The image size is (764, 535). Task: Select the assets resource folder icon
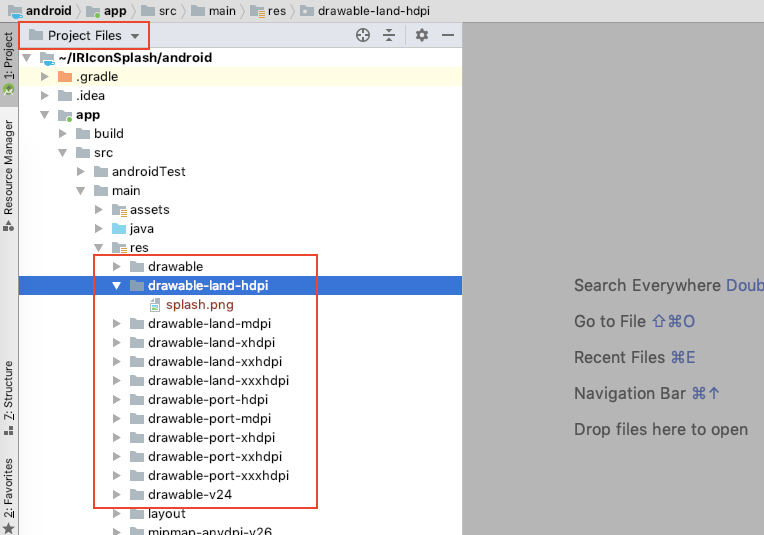tap(119, 210)
